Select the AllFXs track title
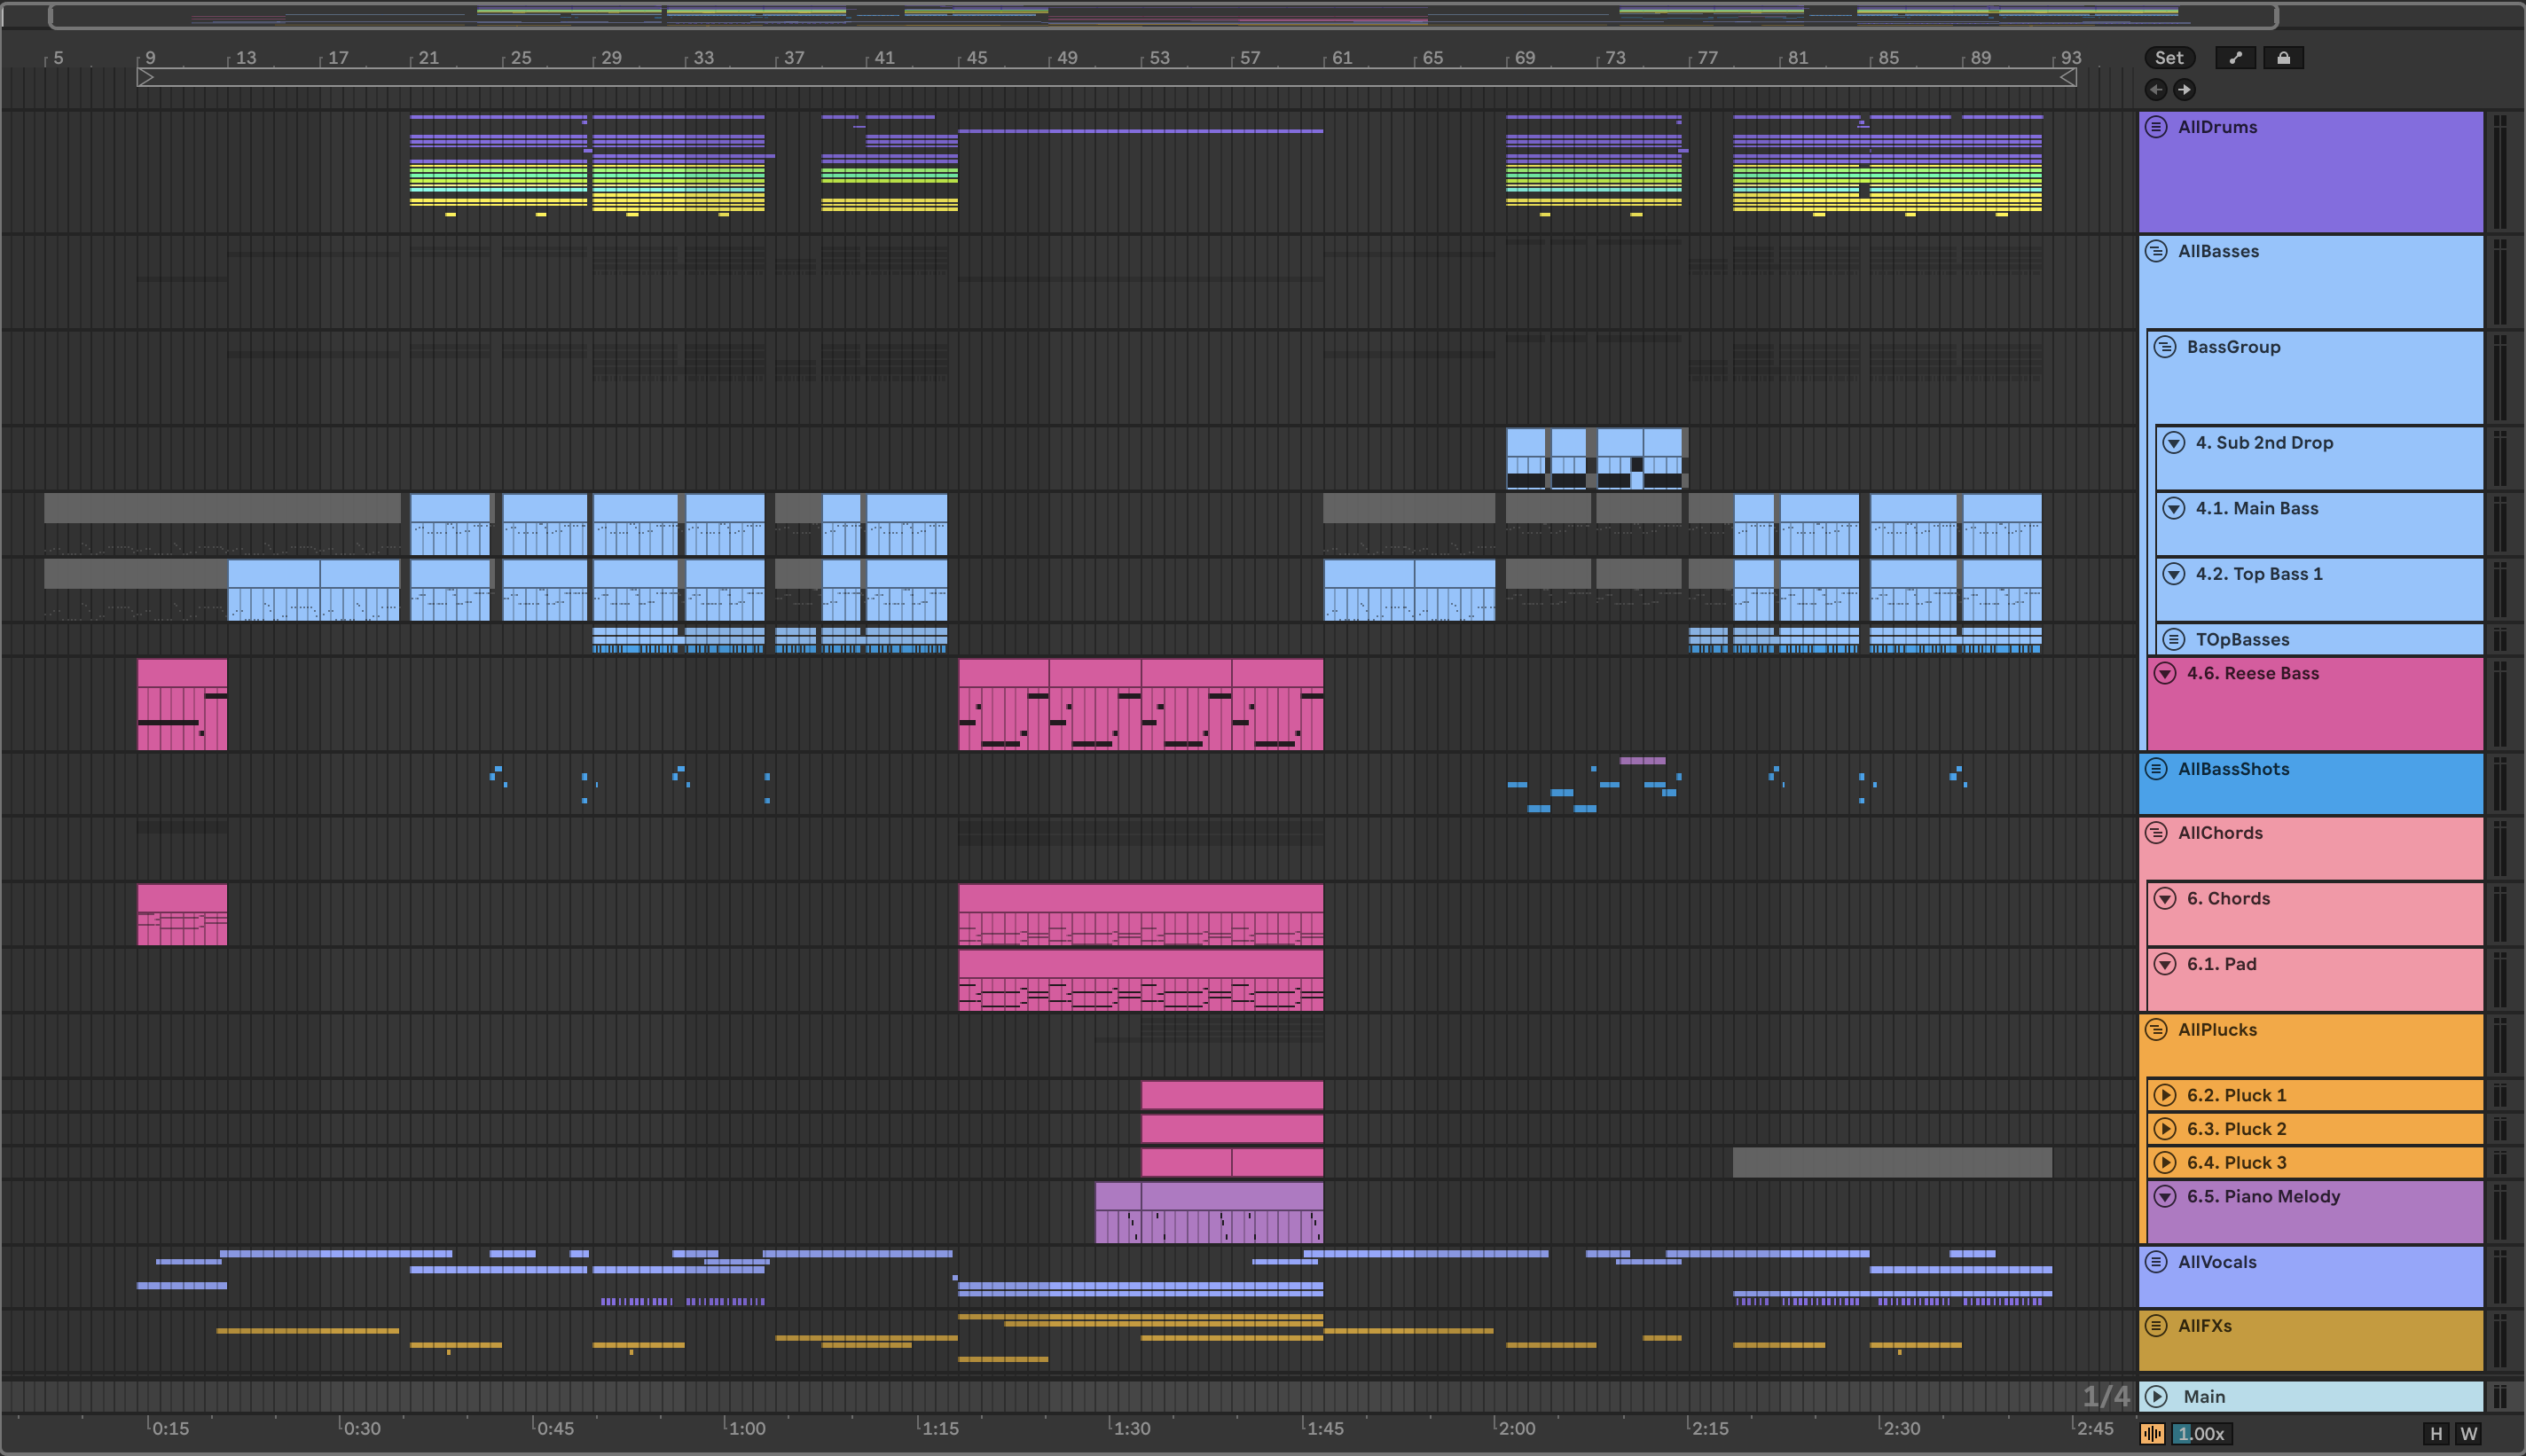 2205,1326
